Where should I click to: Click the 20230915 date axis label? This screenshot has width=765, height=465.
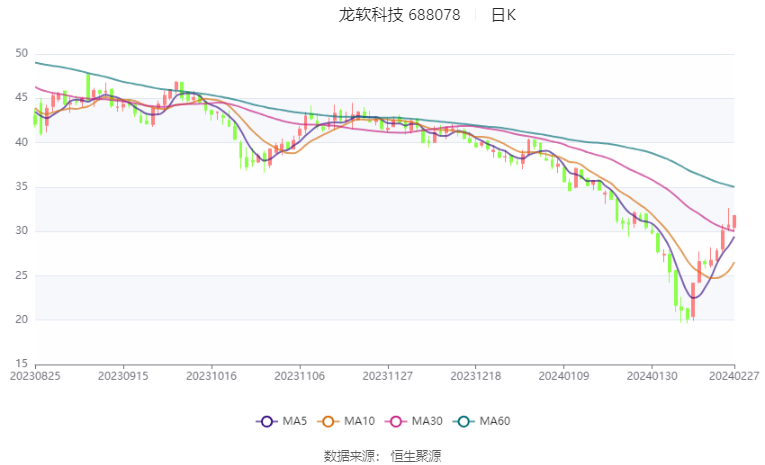[x=123, y=376]
